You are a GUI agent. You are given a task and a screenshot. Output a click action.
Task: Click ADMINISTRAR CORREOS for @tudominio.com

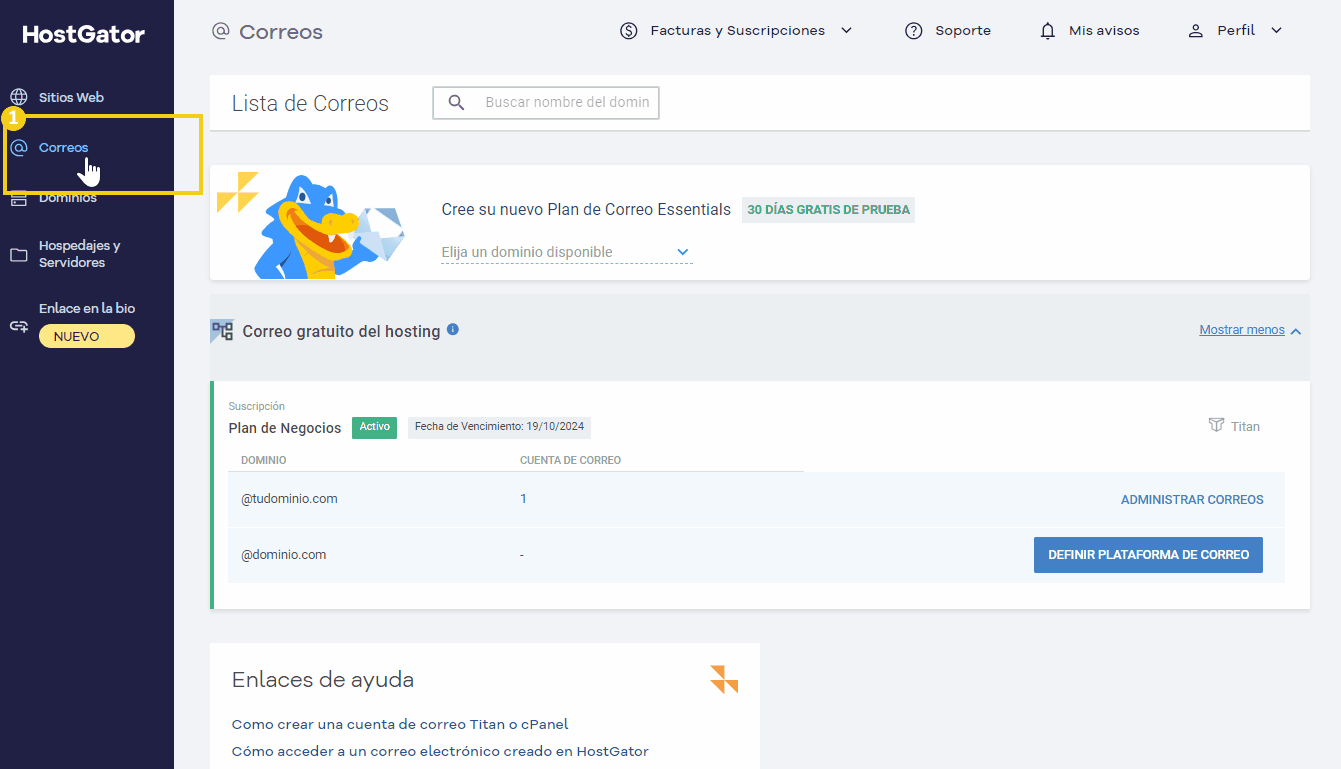1192,499
